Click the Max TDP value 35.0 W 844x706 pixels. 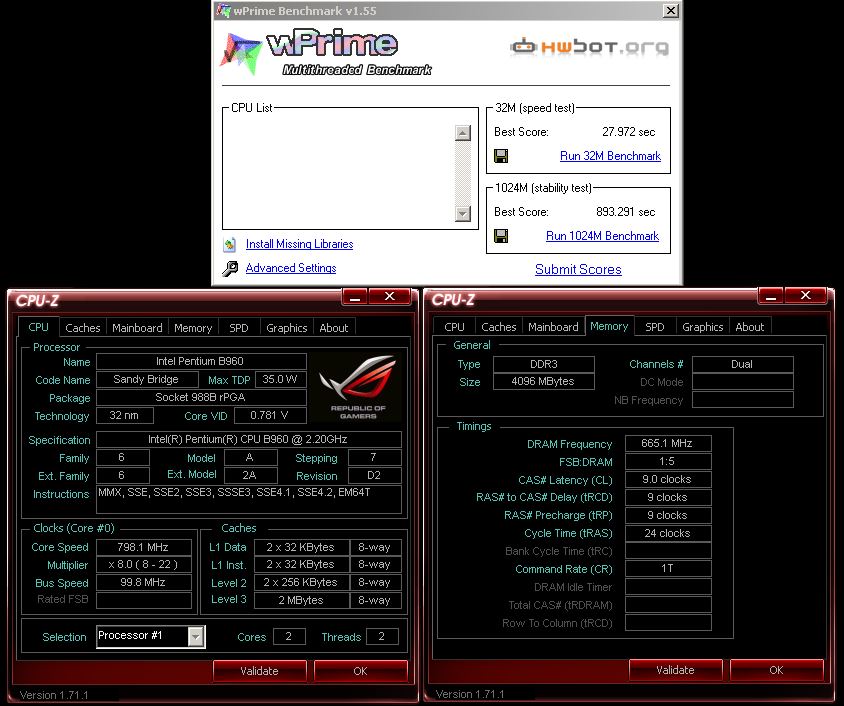280,379
